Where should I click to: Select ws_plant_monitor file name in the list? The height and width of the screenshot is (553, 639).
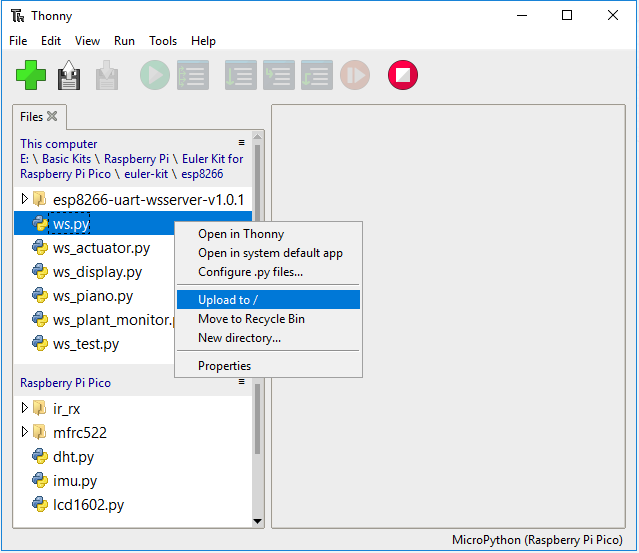113,320
